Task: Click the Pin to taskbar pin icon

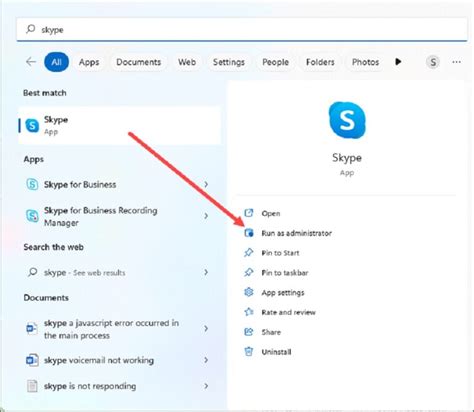Action: (249, 272)
